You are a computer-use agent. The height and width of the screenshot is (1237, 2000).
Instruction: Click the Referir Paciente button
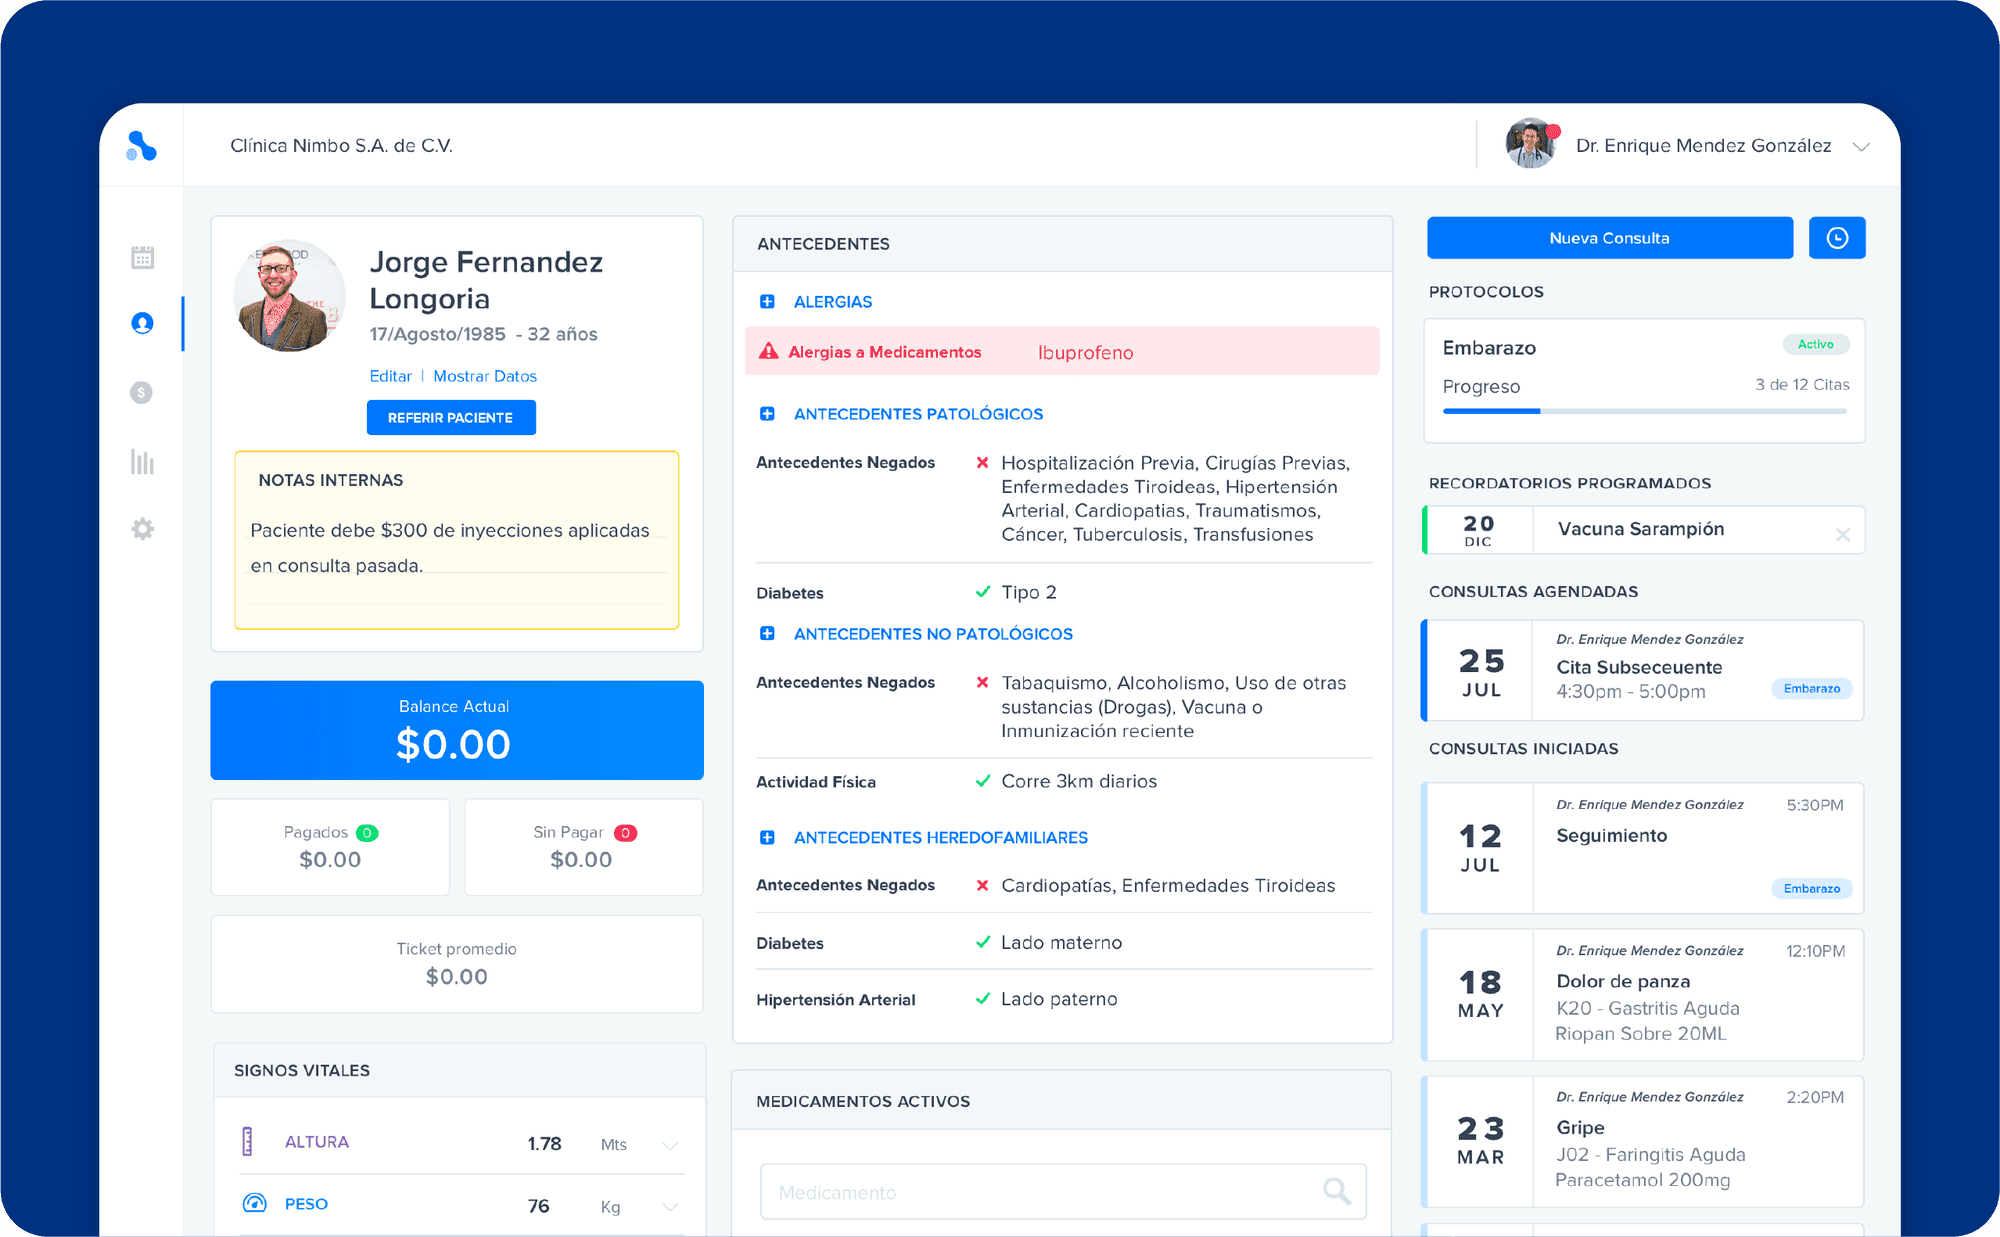click(x=451, y=418)
